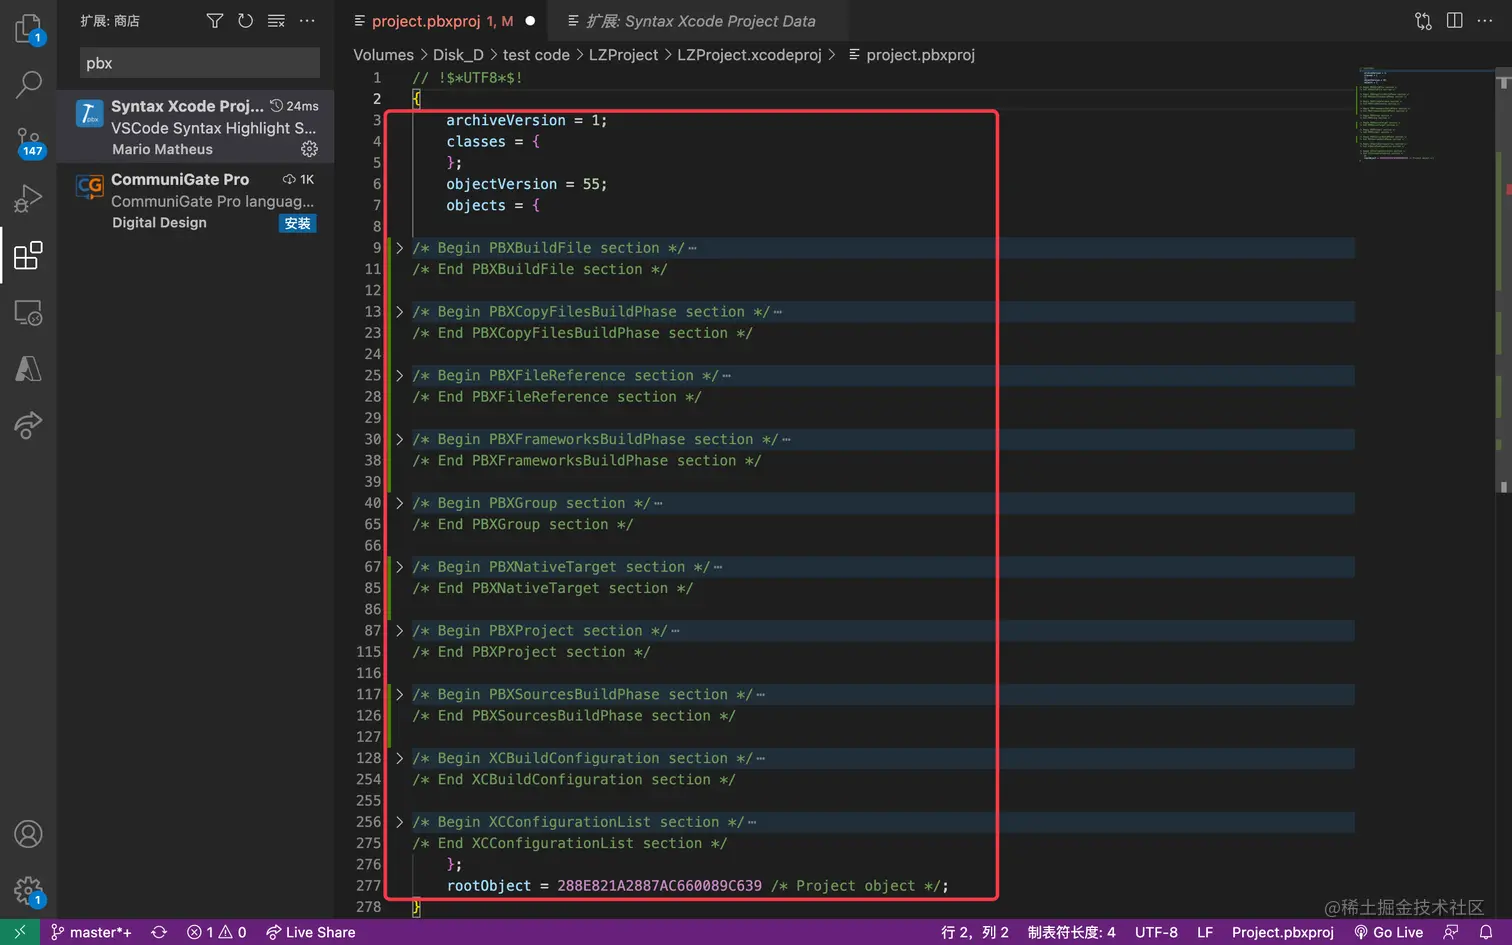Click the rootObject line text
The height and width of the screenshot is (945, 1512).
697,886
